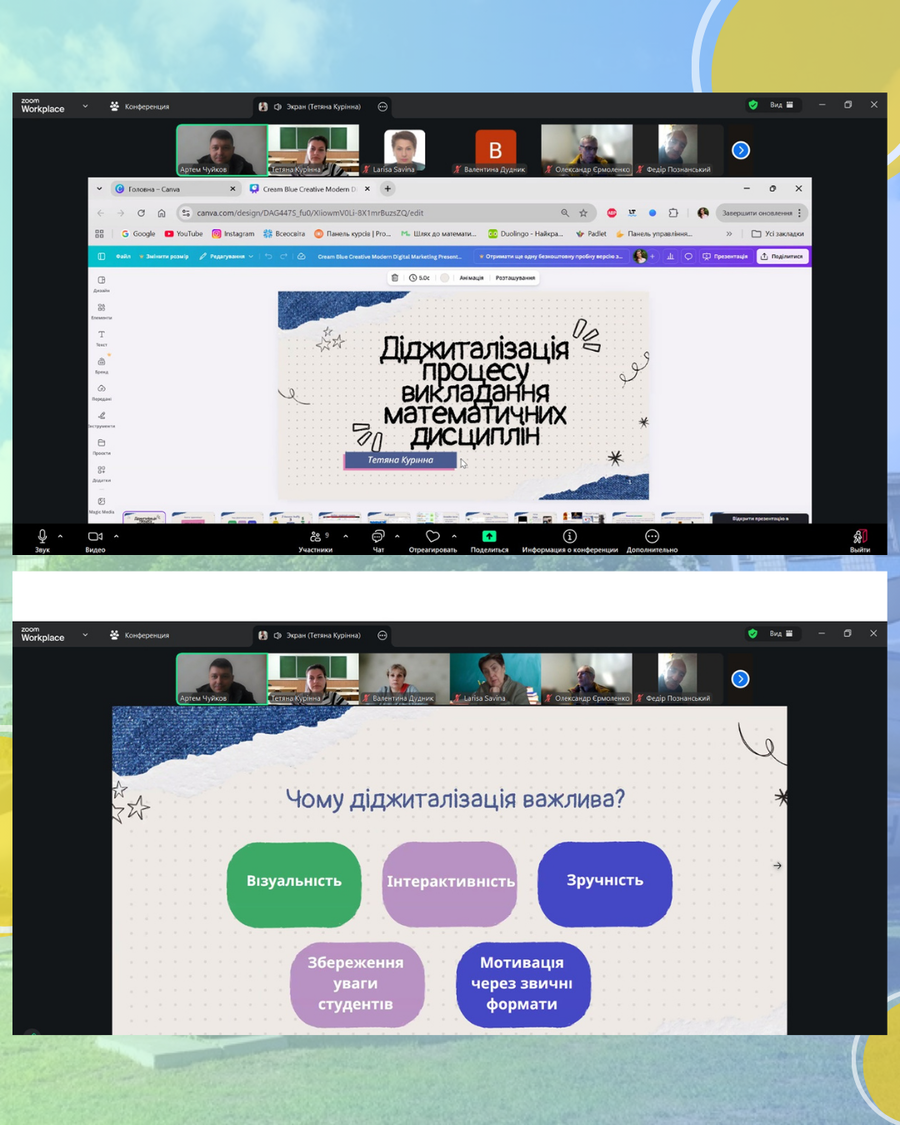Click the green Поделиться share screen icon
Image resolution: width=900 pixels, height=1125 pixels.
489,538
